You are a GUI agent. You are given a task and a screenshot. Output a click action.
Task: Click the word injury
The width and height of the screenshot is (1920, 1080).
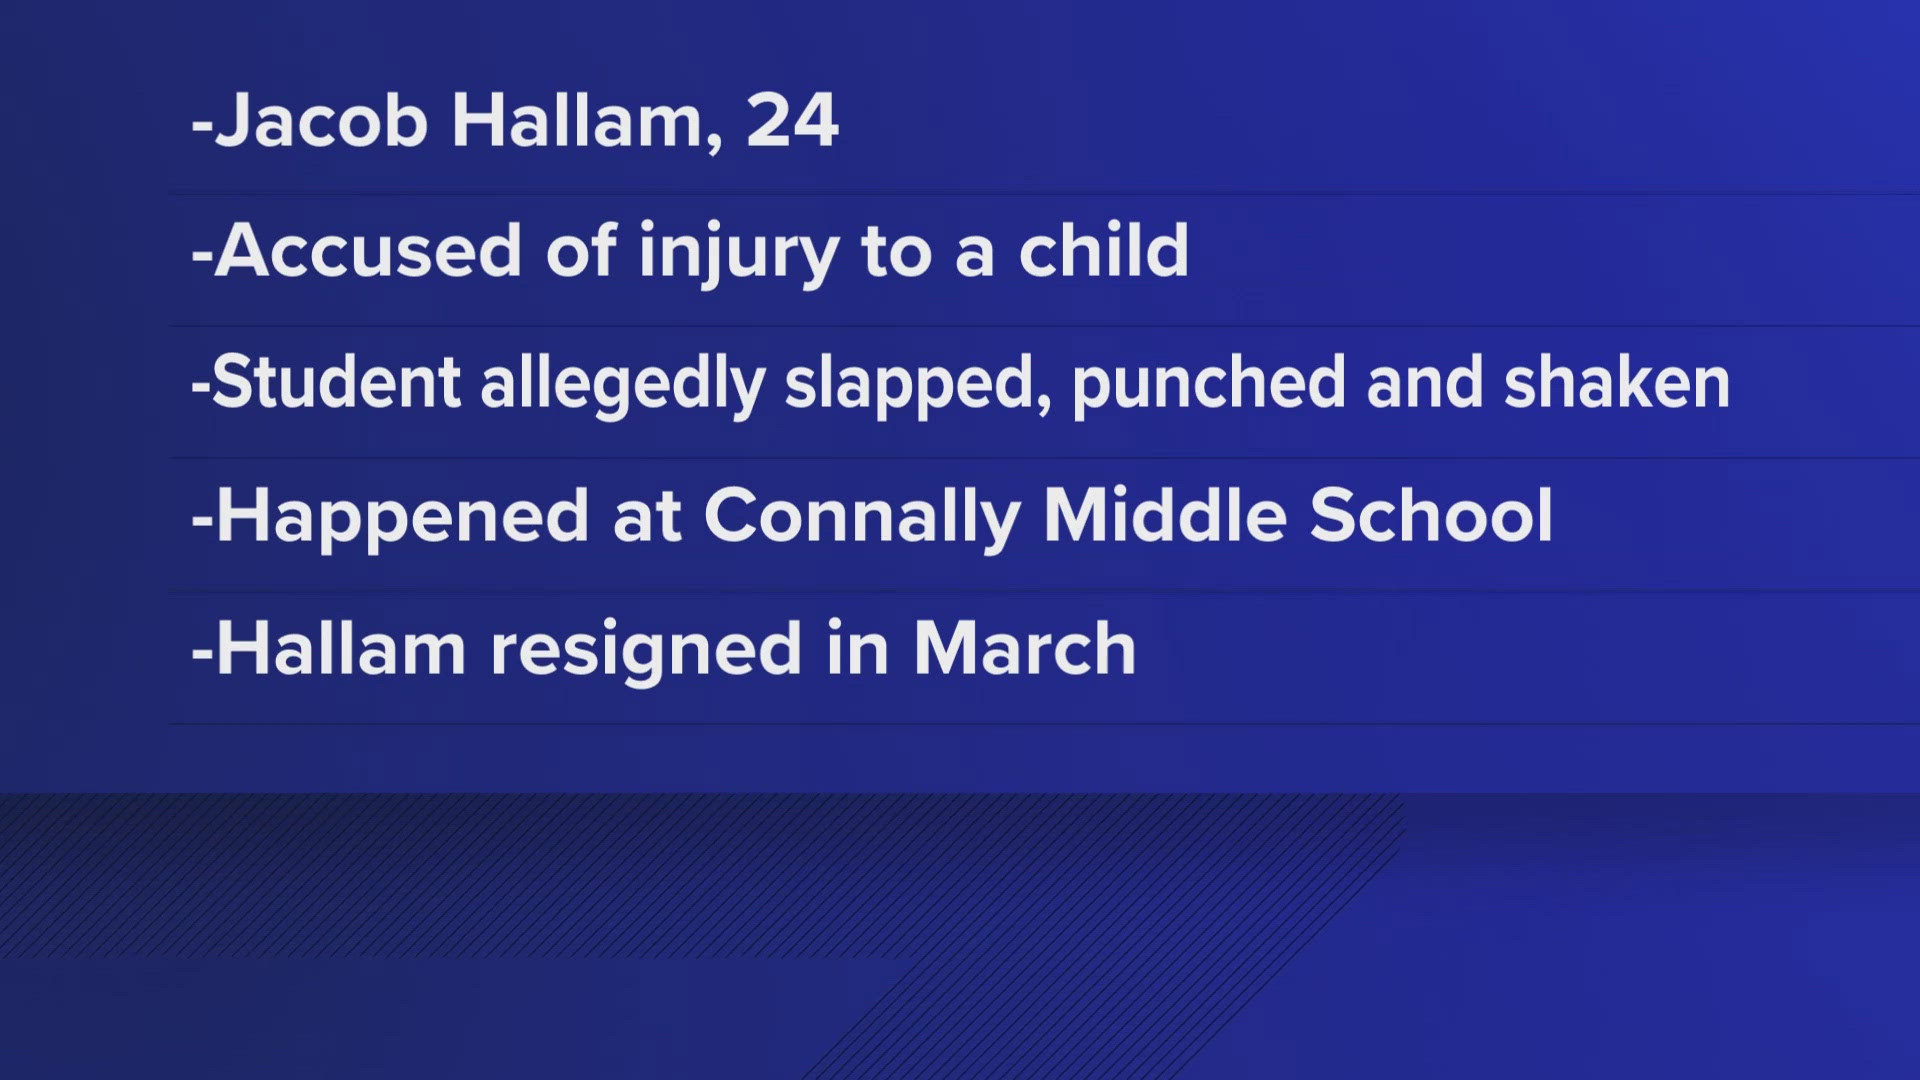pyautogui.click(x=738, y=252)
